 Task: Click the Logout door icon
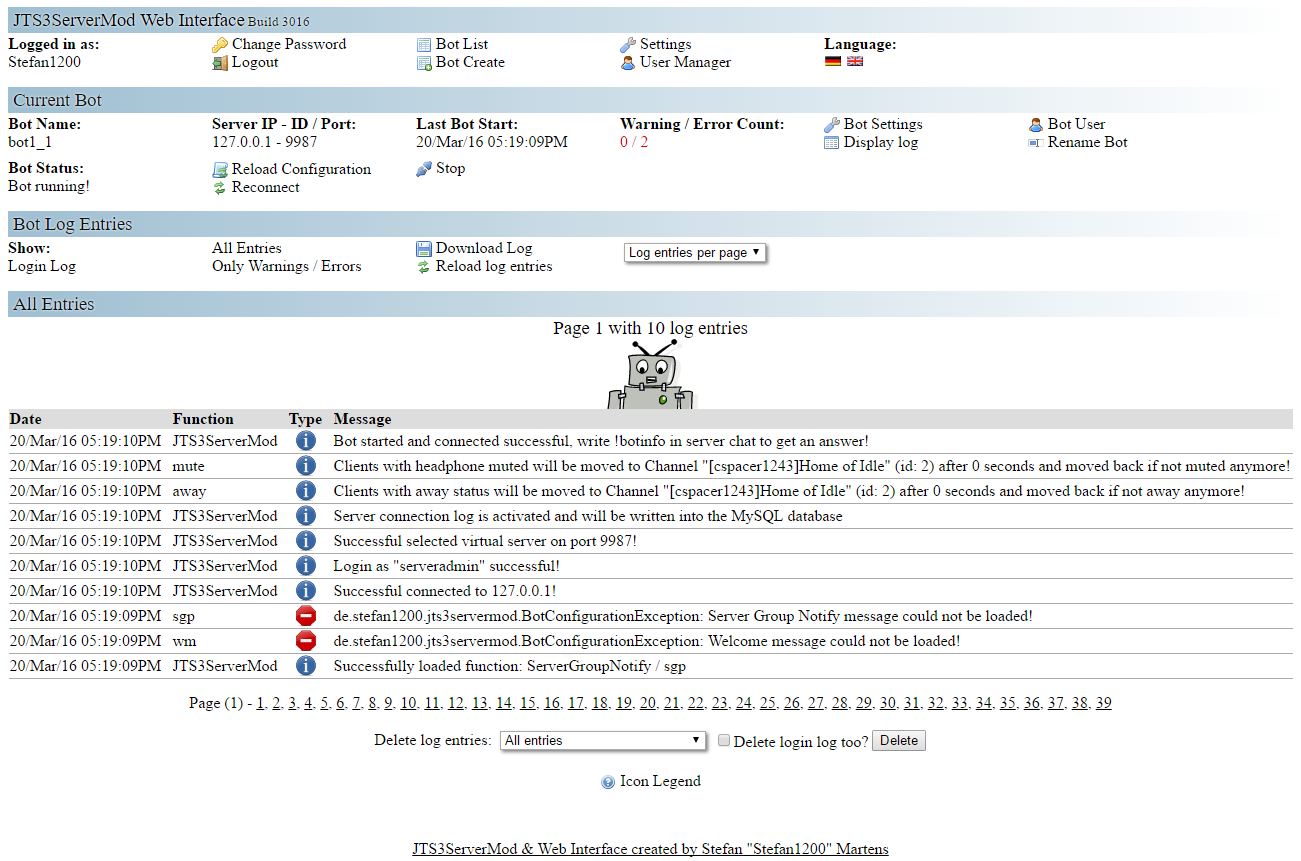[x=220, y=63]
